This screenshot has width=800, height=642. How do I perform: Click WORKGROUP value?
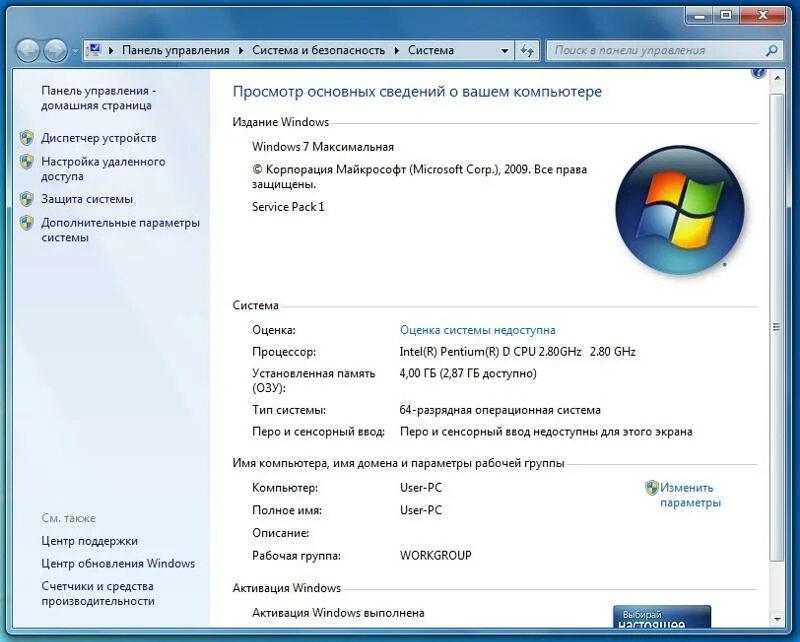click(436, 555)
